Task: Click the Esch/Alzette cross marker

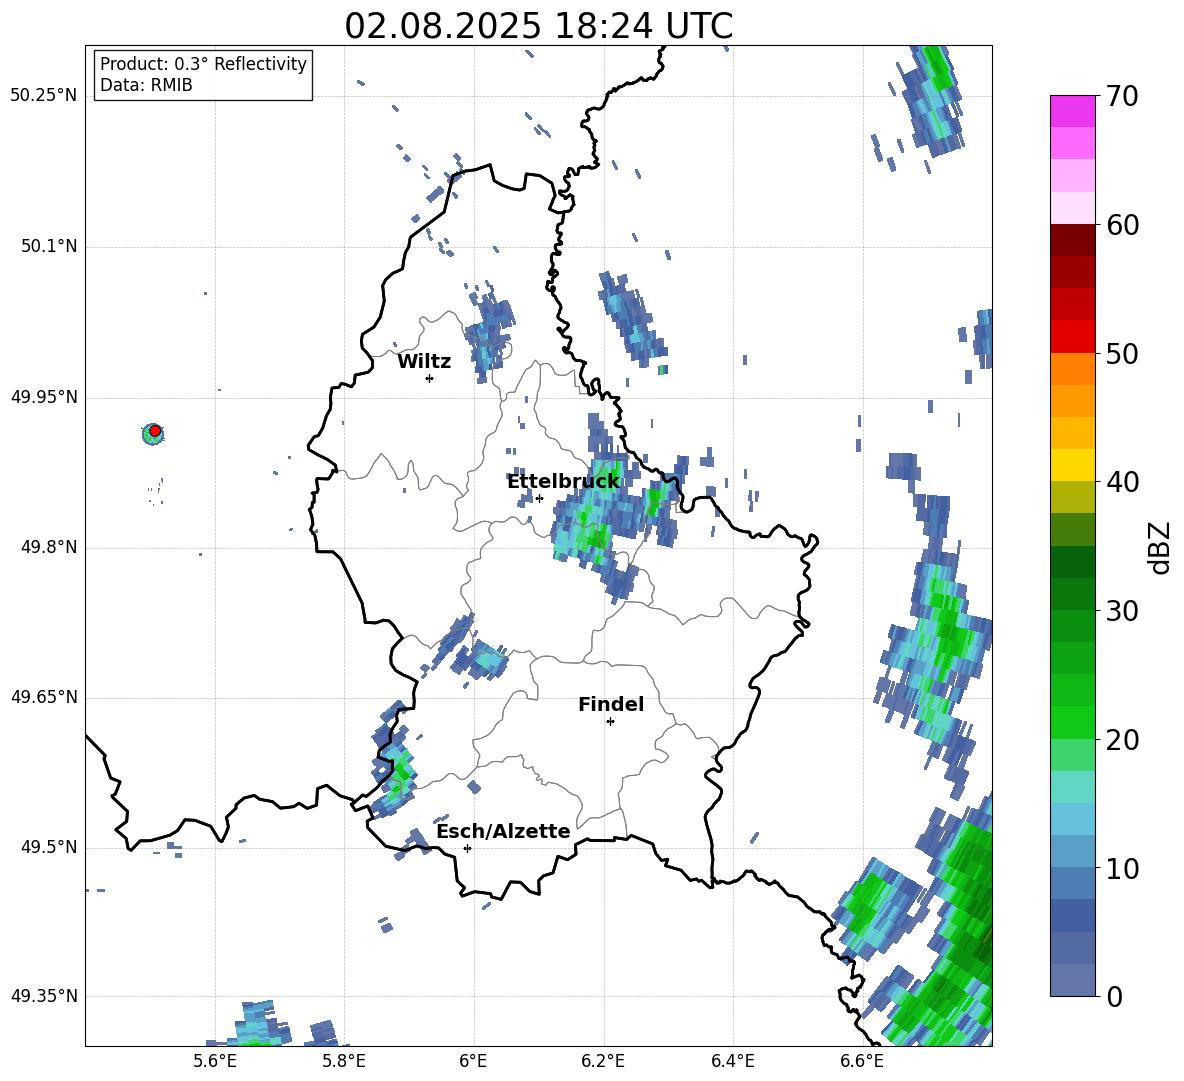Action: [467, 848]
